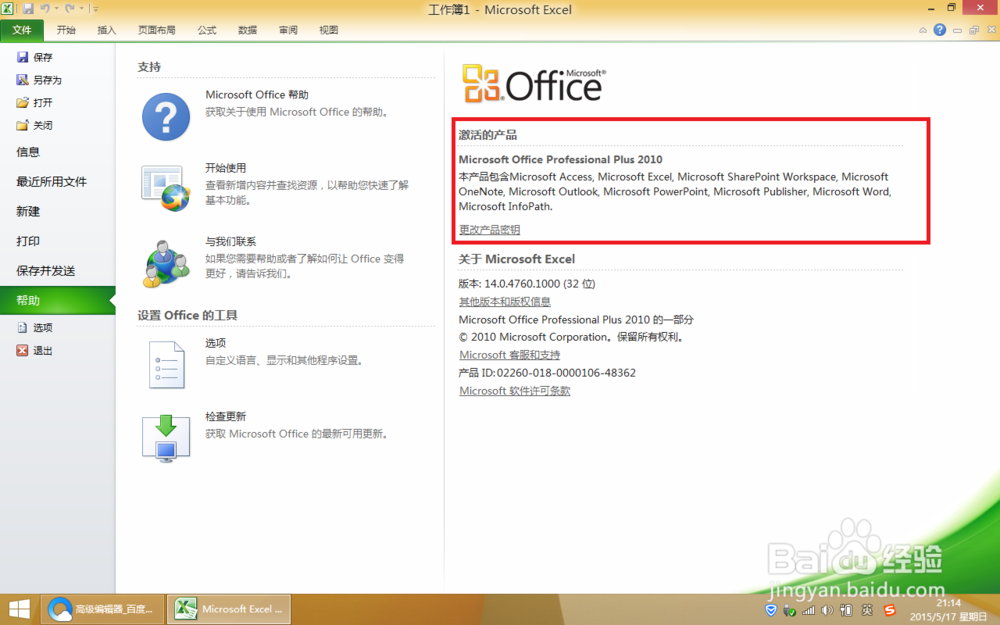Click the 开始使用 globe icon
Viewport: 1000px width, 625px height.
click(x=166, y=189)
